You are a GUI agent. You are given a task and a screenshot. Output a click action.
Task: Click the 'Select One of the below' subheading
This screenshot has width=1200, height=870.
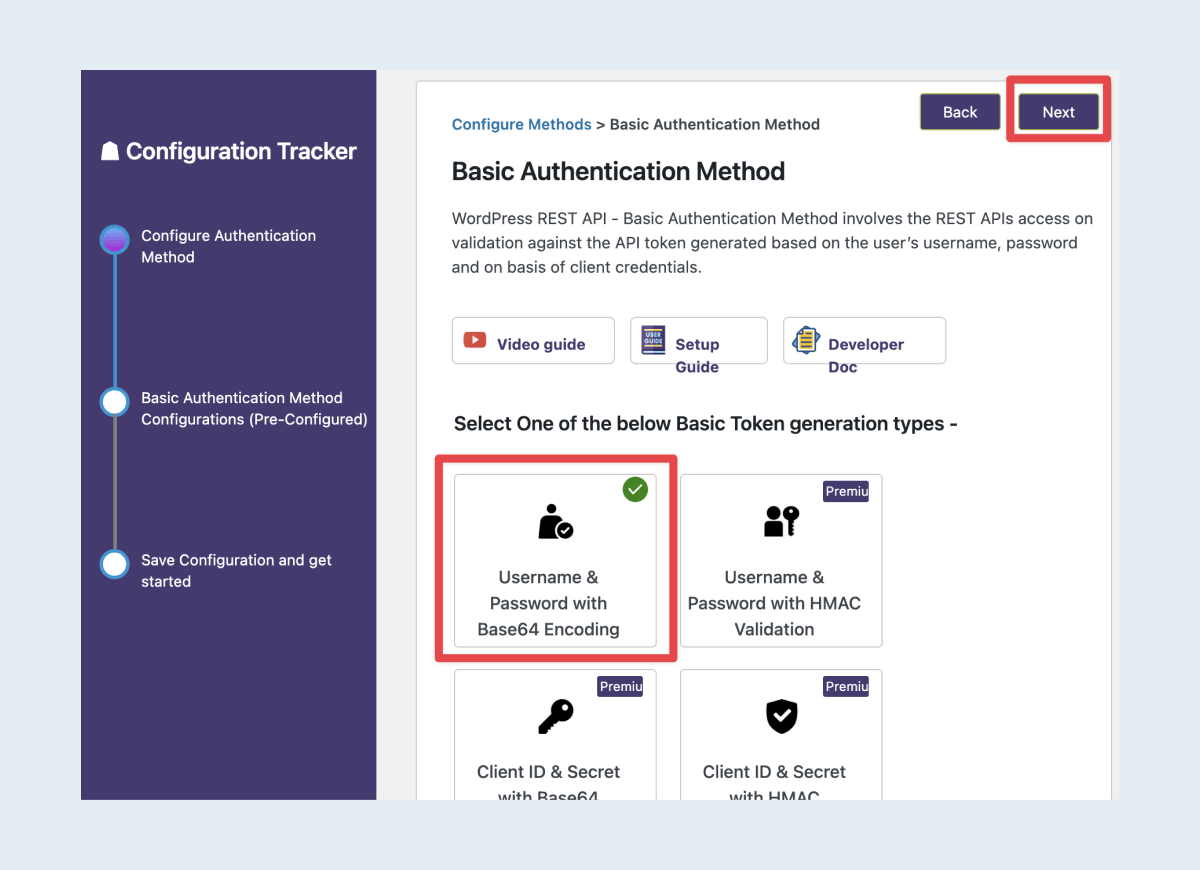[706, 424]
